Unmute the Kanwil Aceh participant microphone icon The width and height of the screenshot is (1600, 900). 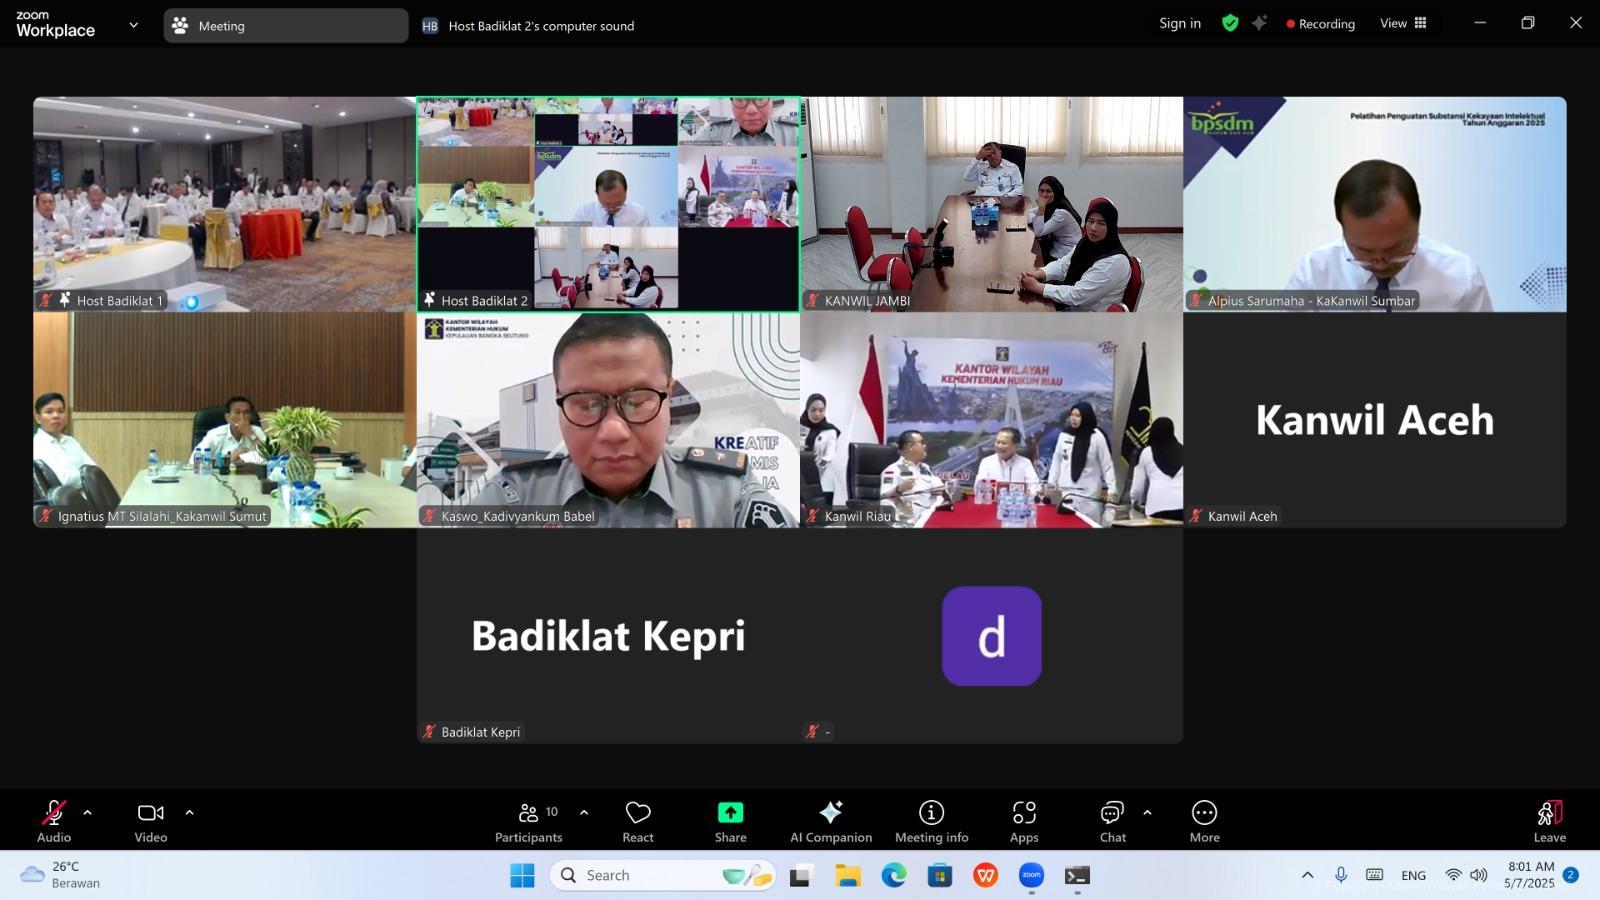click(x=1196, y=516)
